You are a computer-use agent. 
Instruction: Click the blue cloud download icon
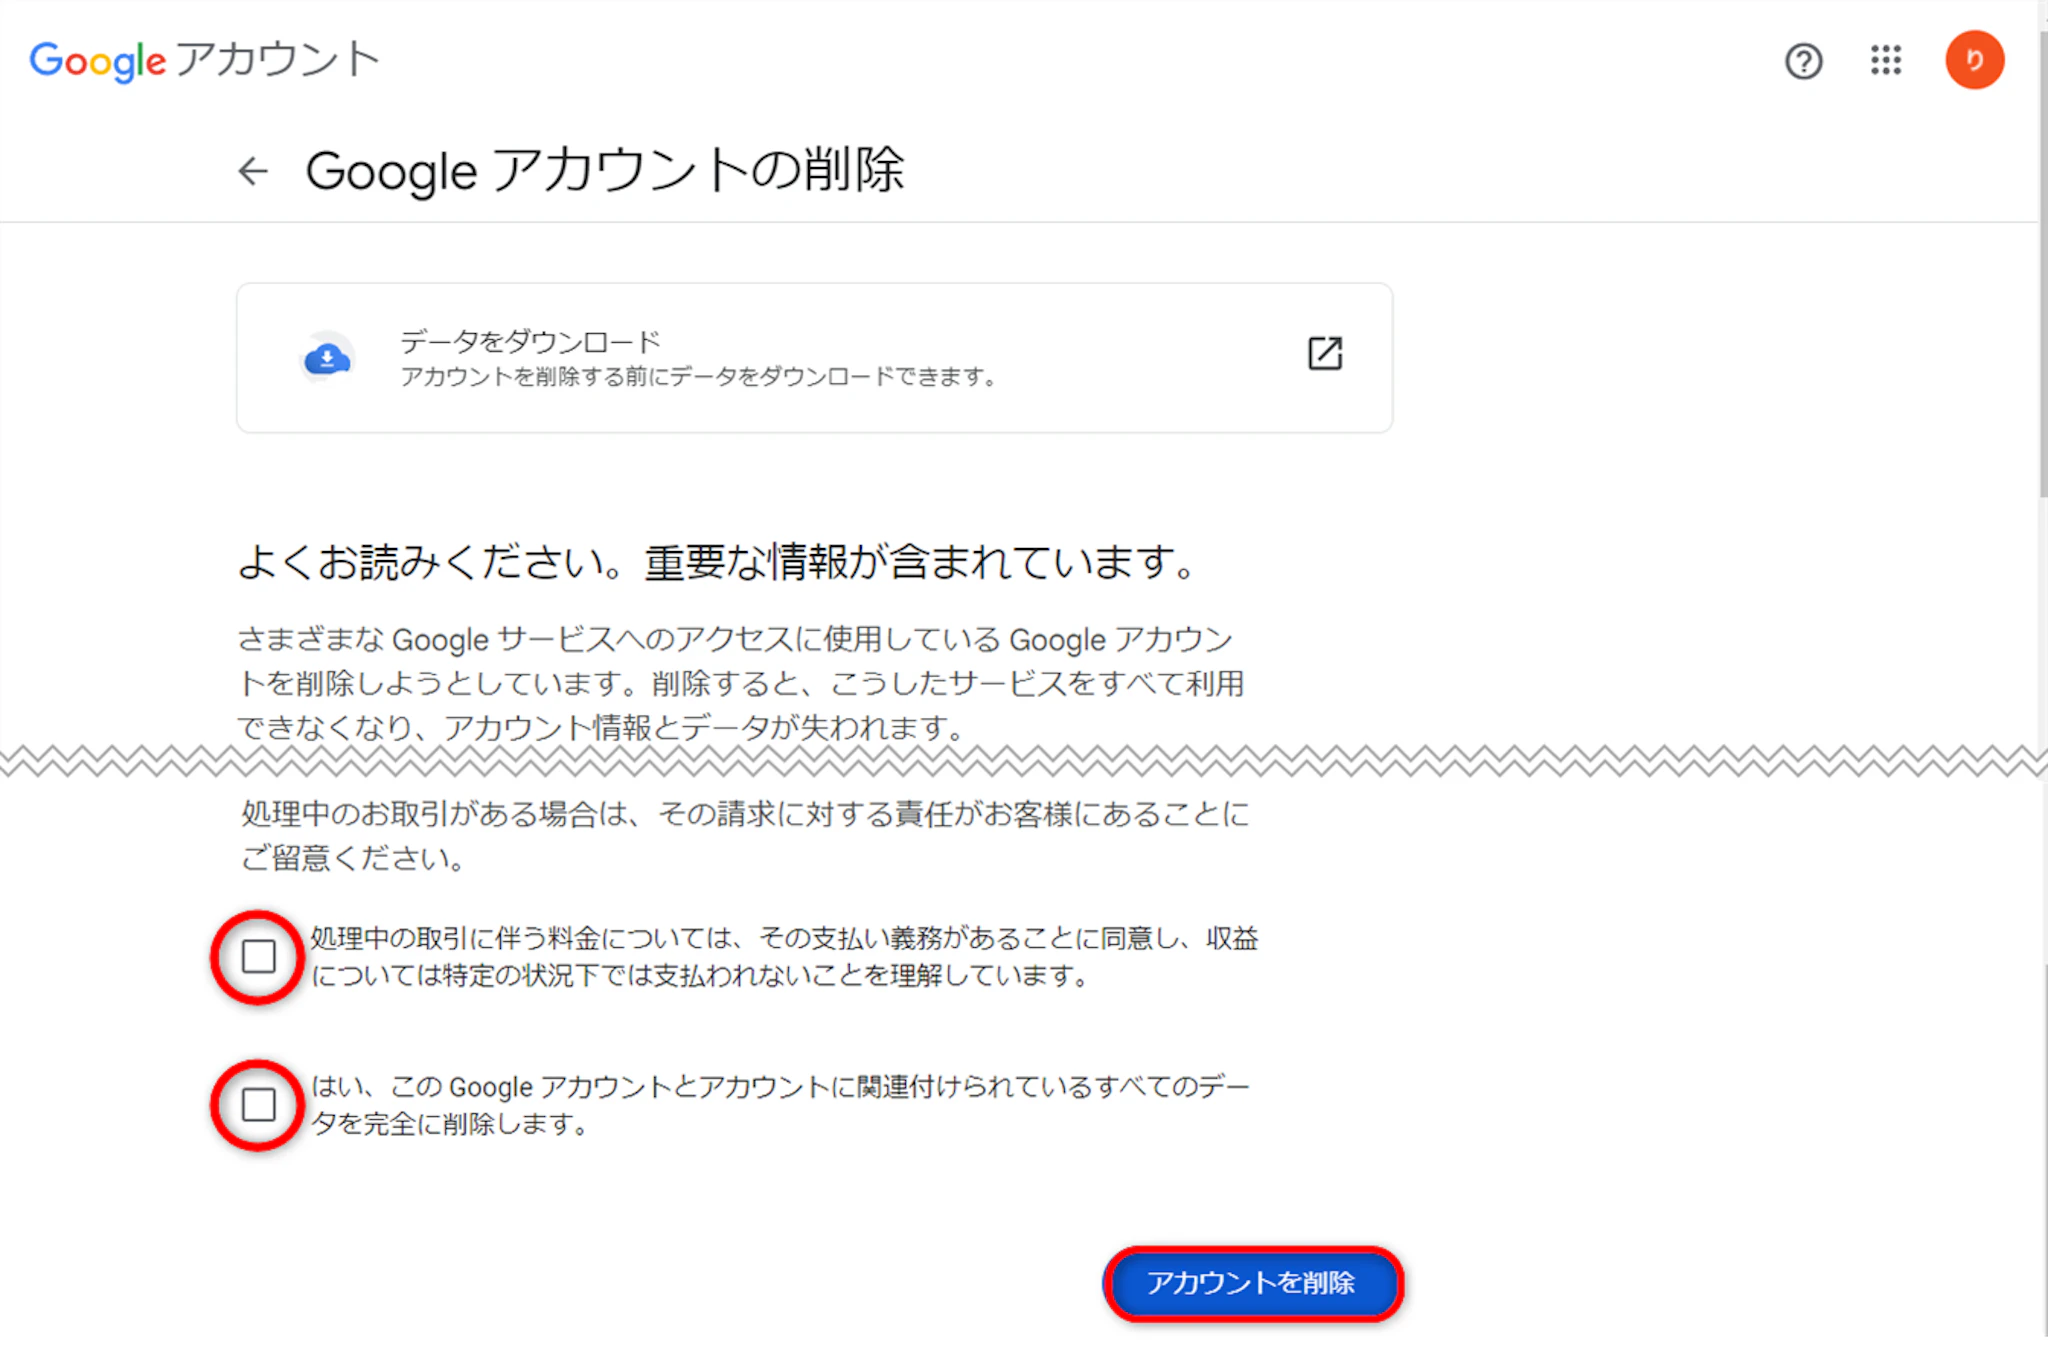[x=327, y=358]
